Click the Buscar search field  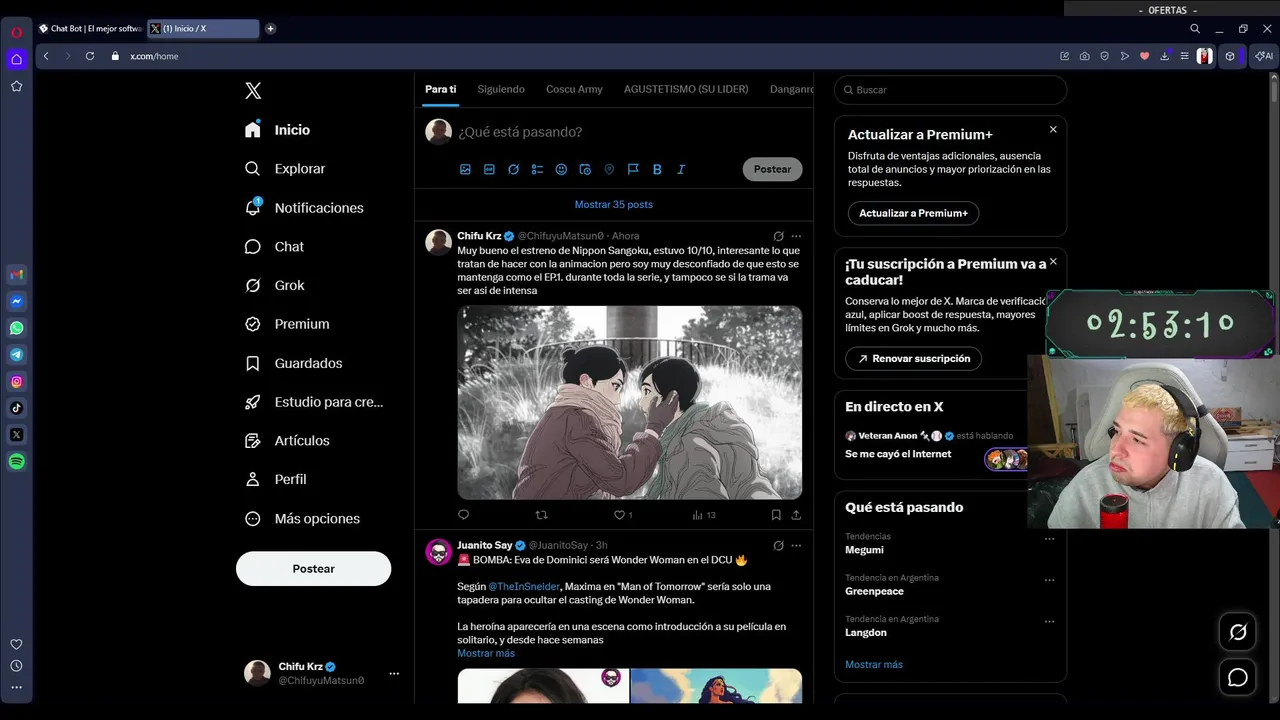point(950,90)
